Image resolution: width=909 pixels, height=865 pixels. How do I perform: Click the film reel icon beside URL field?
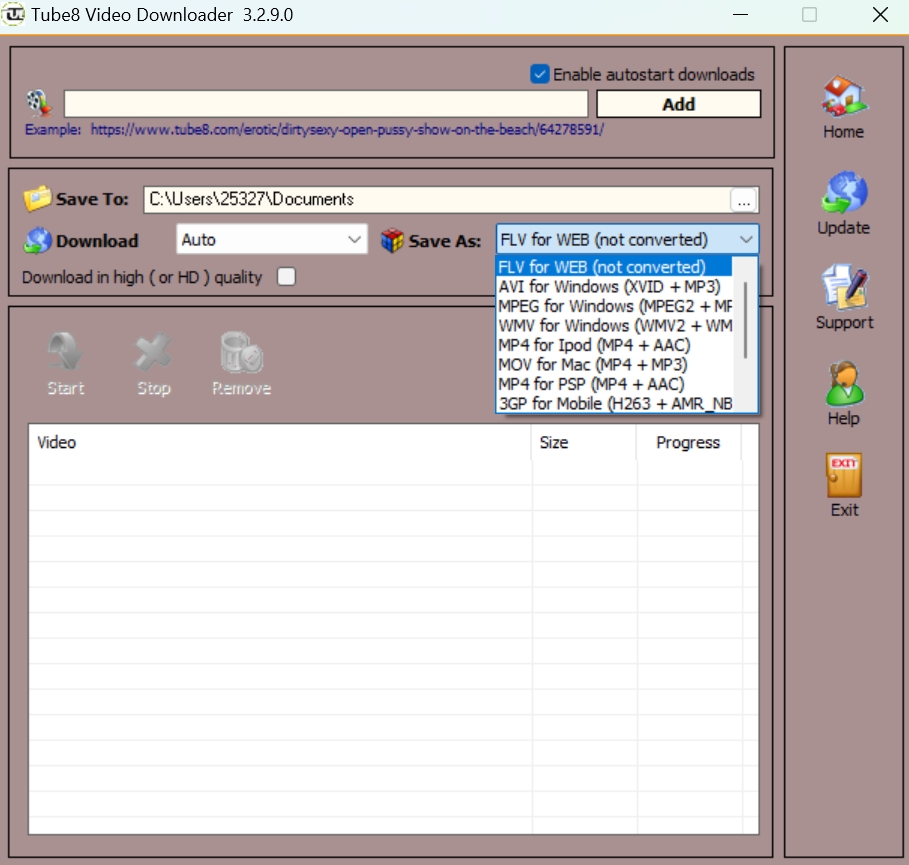39,103
